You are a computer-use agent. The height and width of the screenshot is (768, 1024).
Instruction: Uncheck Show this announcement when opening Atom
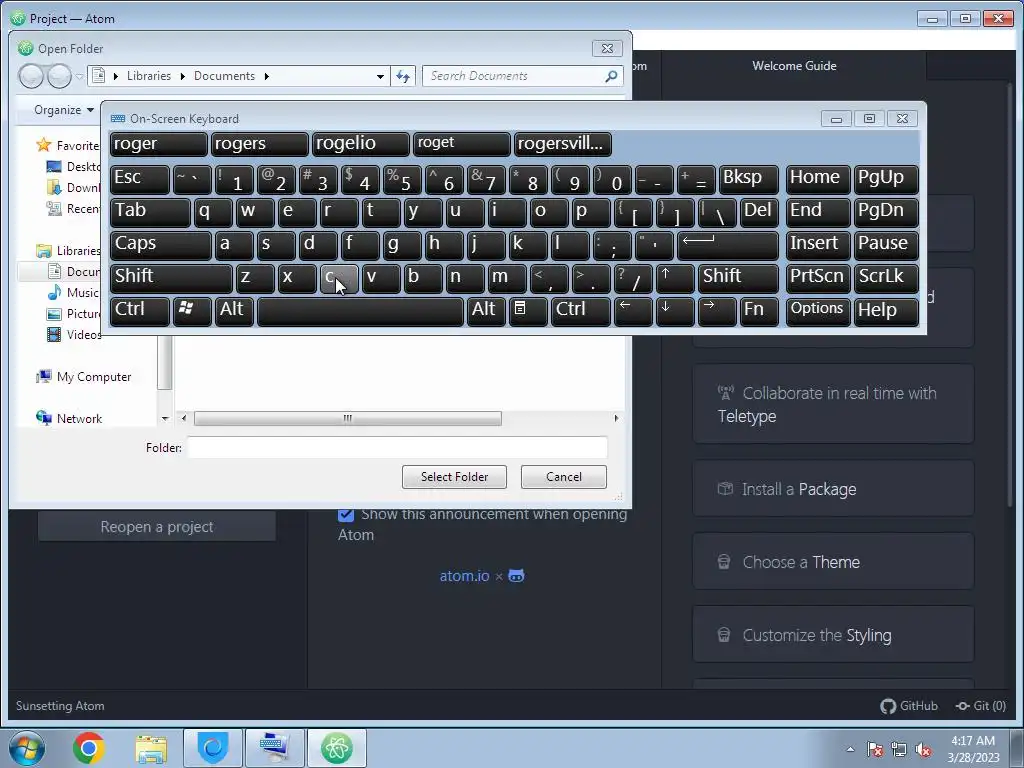[x=346, y=515]
